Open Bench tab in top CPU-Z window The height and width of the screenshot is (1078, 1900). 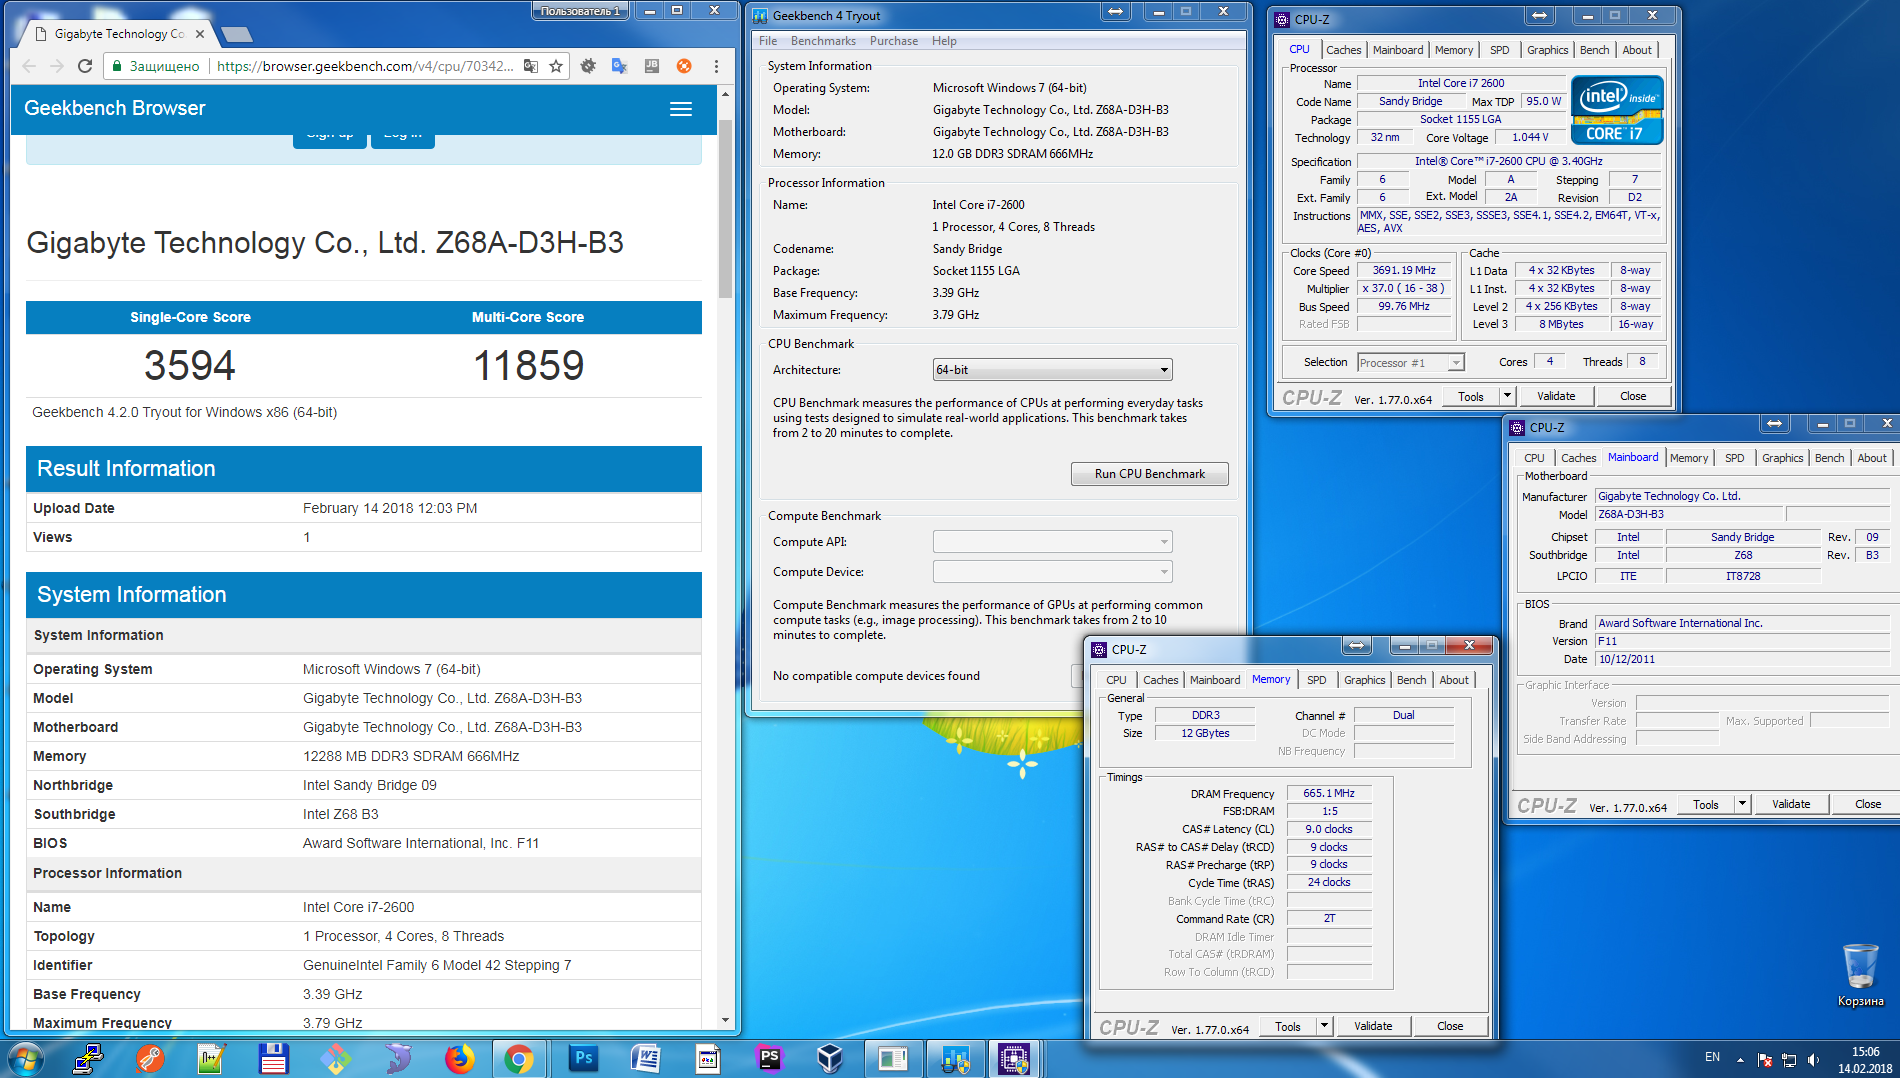(x=1594, y=50)
